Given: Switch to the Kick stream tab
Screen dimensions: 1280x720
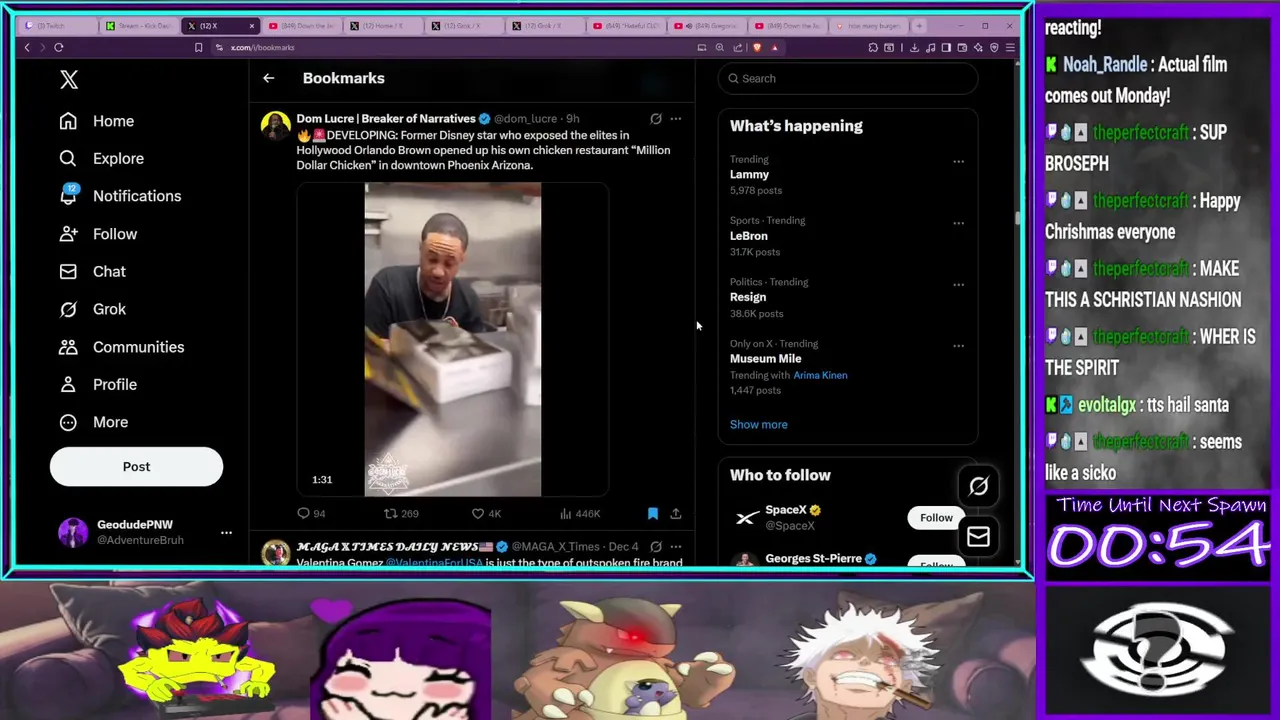Looking at the screenshot, I should [140, 26].
